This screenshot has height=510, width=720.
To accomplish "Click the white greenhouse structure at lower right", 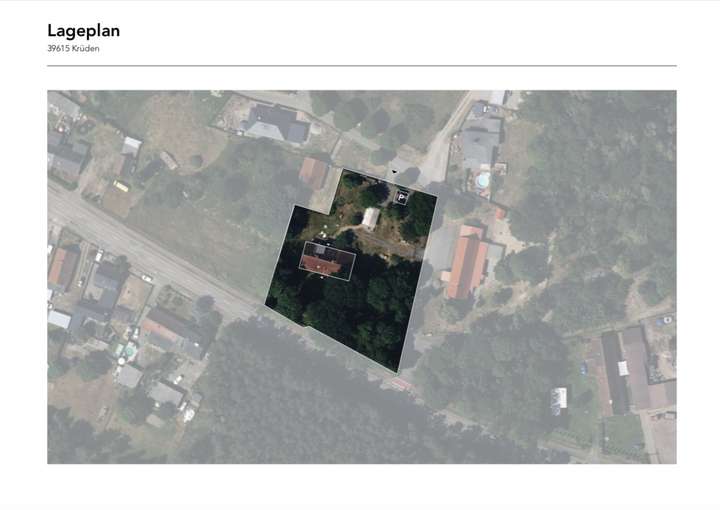I will (x=559, y=398).
